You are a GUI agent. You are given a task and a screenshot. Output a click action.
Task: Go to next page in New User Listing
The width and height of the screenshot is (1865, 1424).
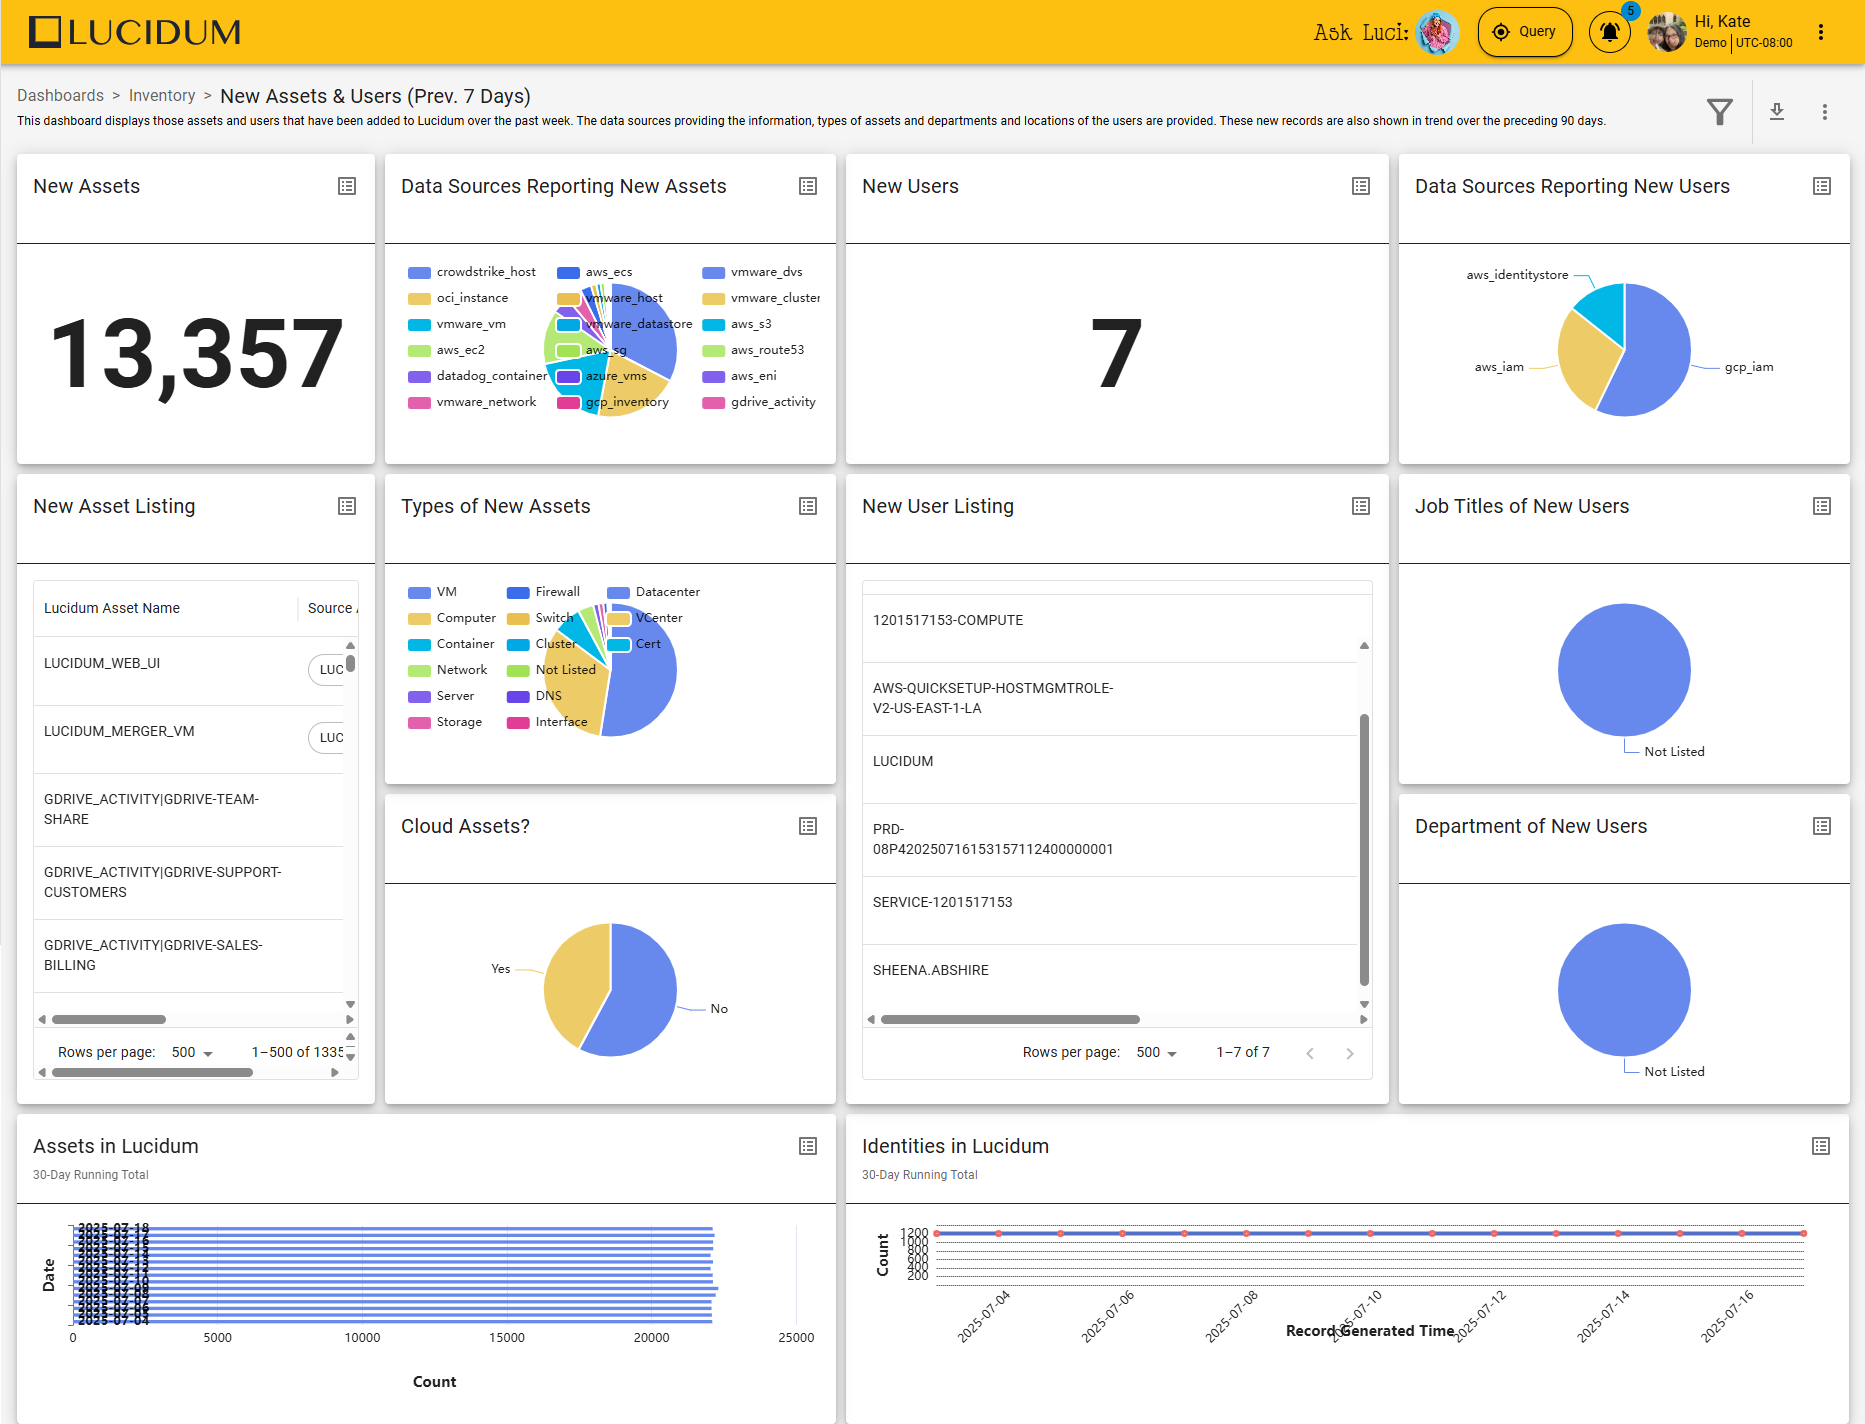click(x=1350, y=1053)
